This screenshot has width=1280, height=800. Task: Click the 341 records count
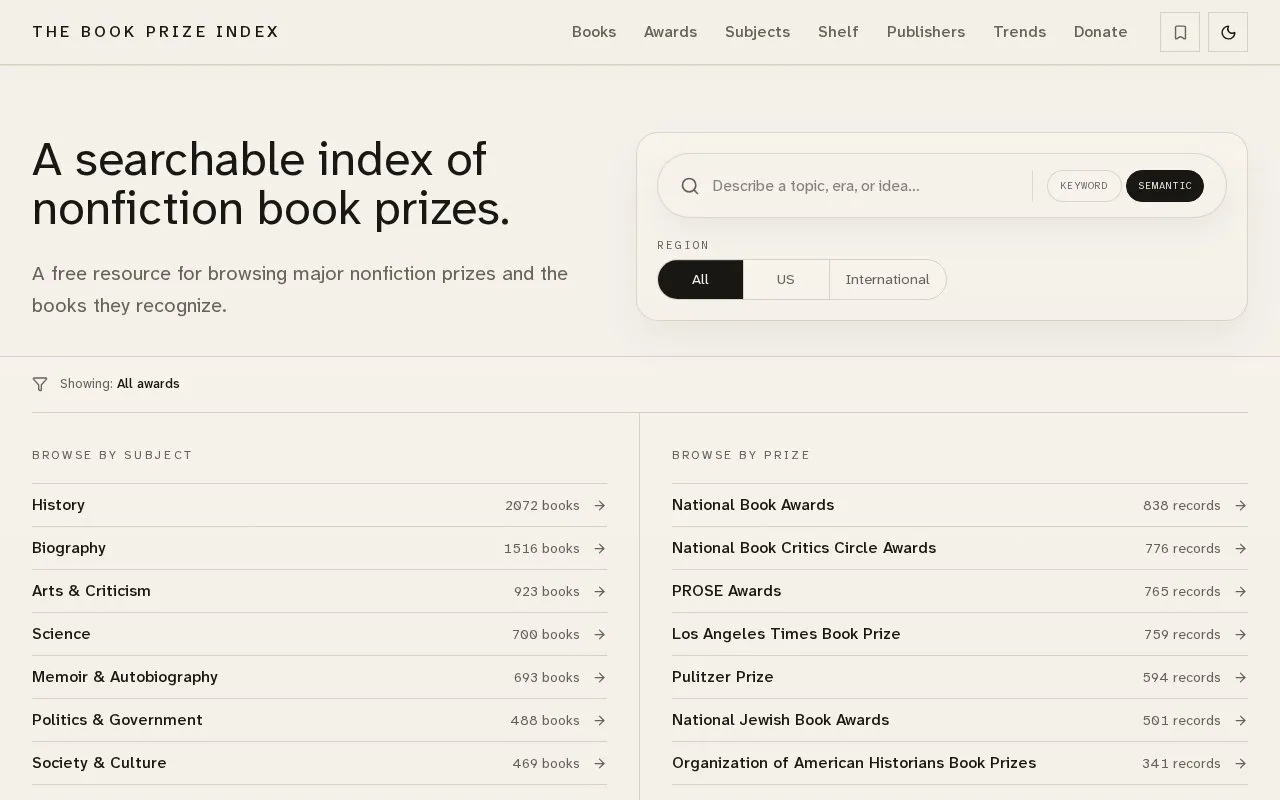pyautogui.click(x=1182, y=764)
